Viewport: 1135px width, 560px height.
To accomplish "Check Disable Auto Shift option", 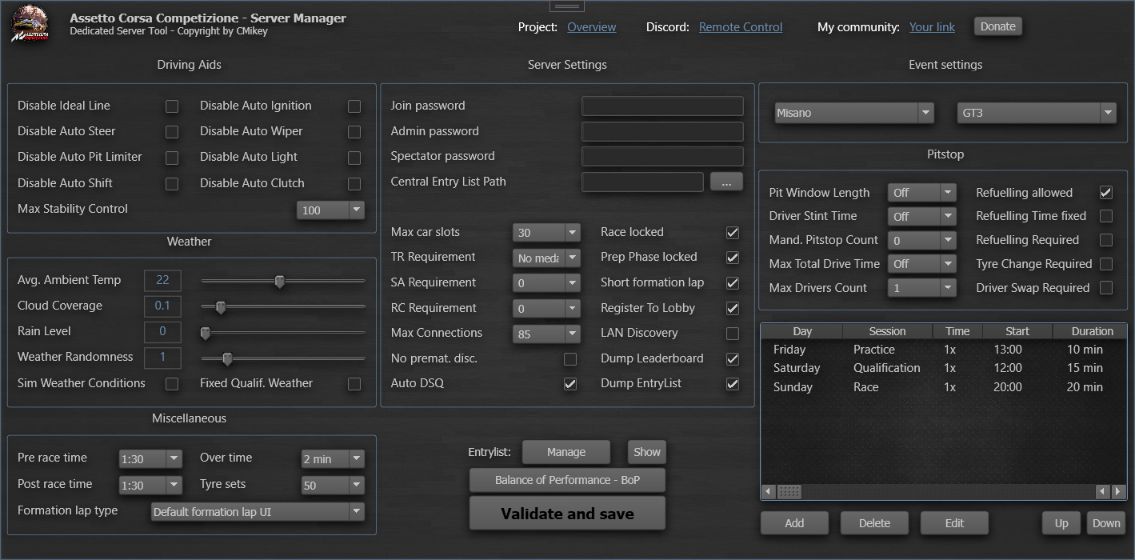I will tap(172, 184).
